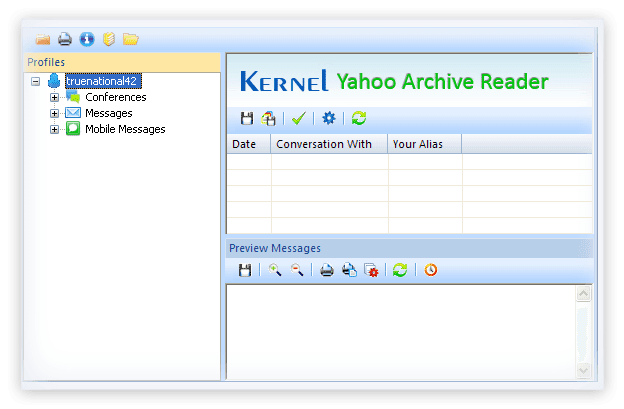Click the Preview Messages panel header

(x=409, y=248)
